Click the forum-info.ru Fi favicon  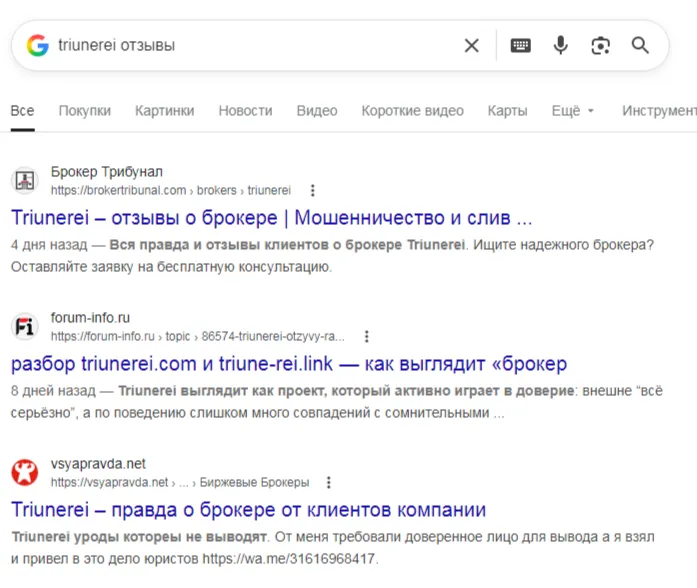point(25,326)
